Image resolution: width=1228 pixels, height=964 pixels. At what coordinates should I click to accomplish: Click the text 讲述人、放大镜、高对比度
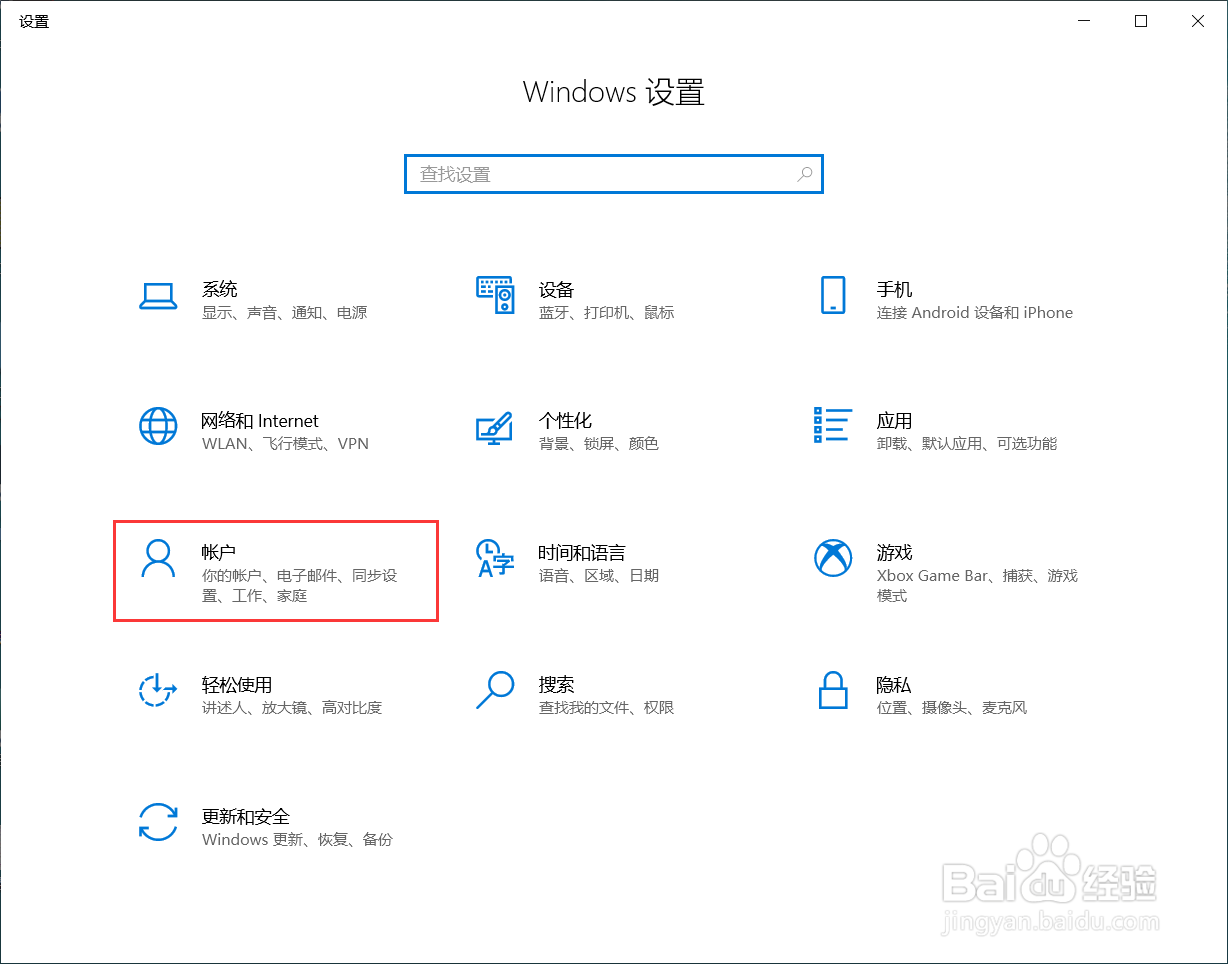pos(292,708)
